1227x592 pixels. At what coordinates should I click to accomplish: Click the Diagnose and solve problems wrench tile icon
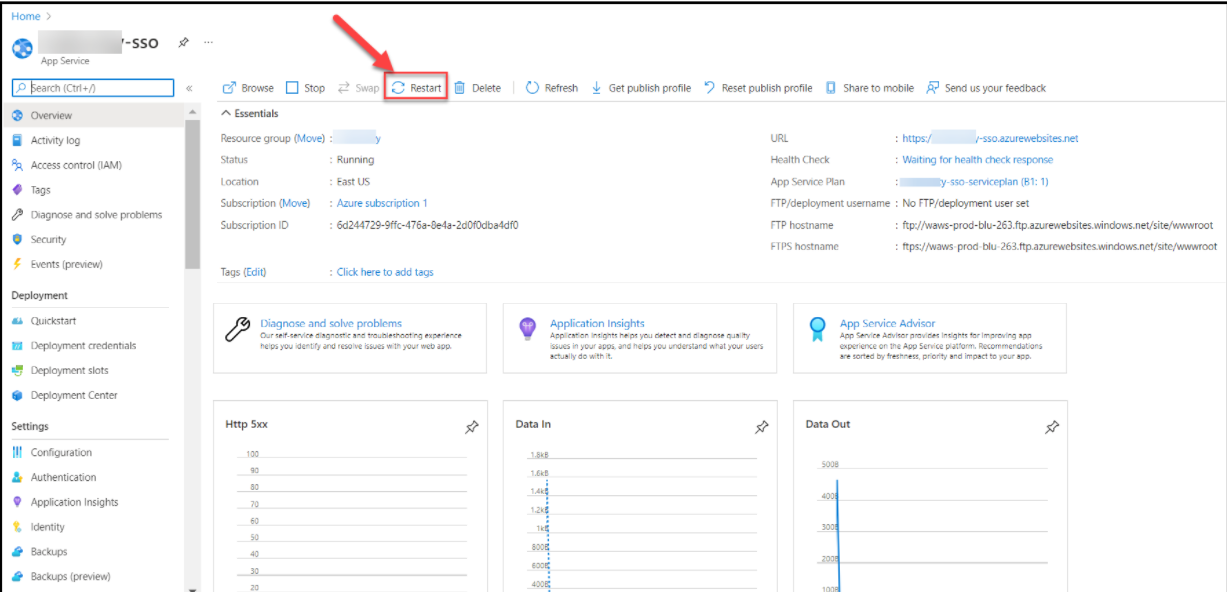click(x=238, y=330)
